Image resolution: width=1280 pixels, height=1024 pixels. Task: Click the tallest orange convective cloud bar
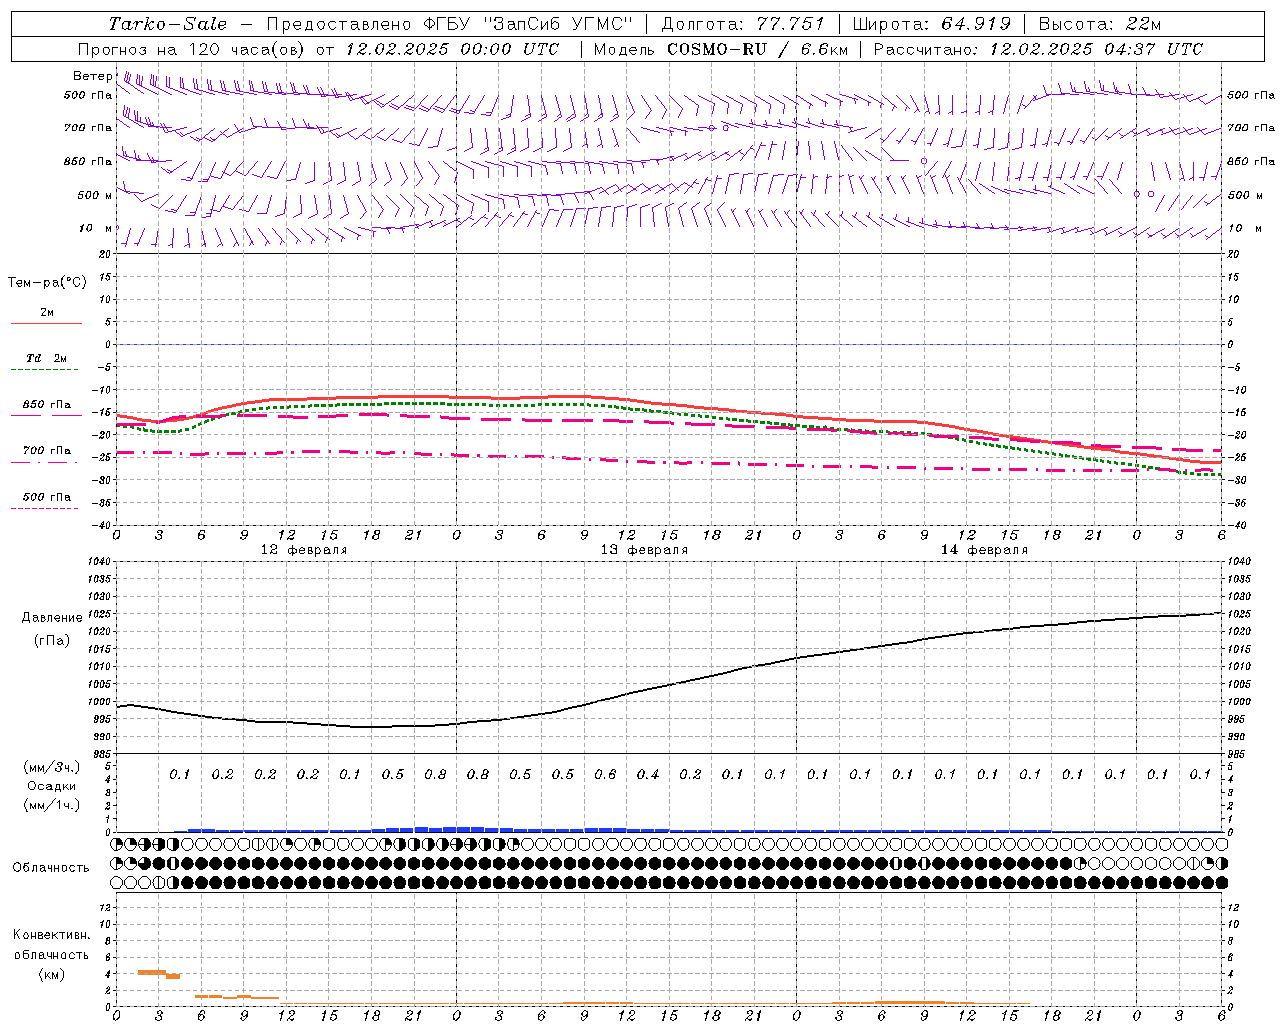pos(151,972)
